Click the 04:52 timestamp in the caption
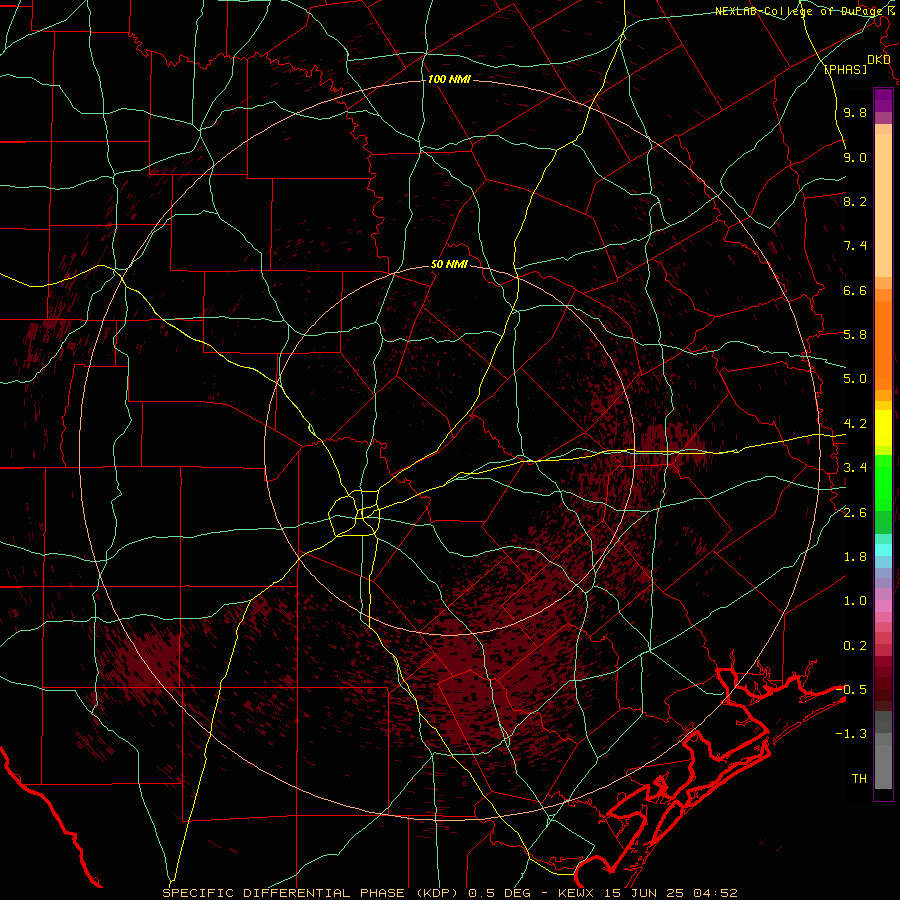Screen dimensions: 900x900 [x=715, y=893]
